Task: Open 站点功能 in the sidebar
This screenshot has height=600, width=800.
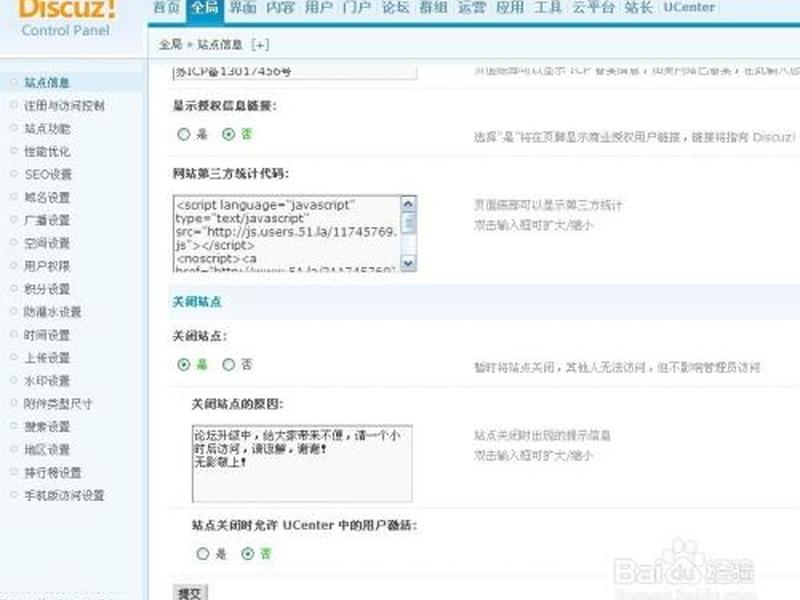Action: click(x=47, y=129)
